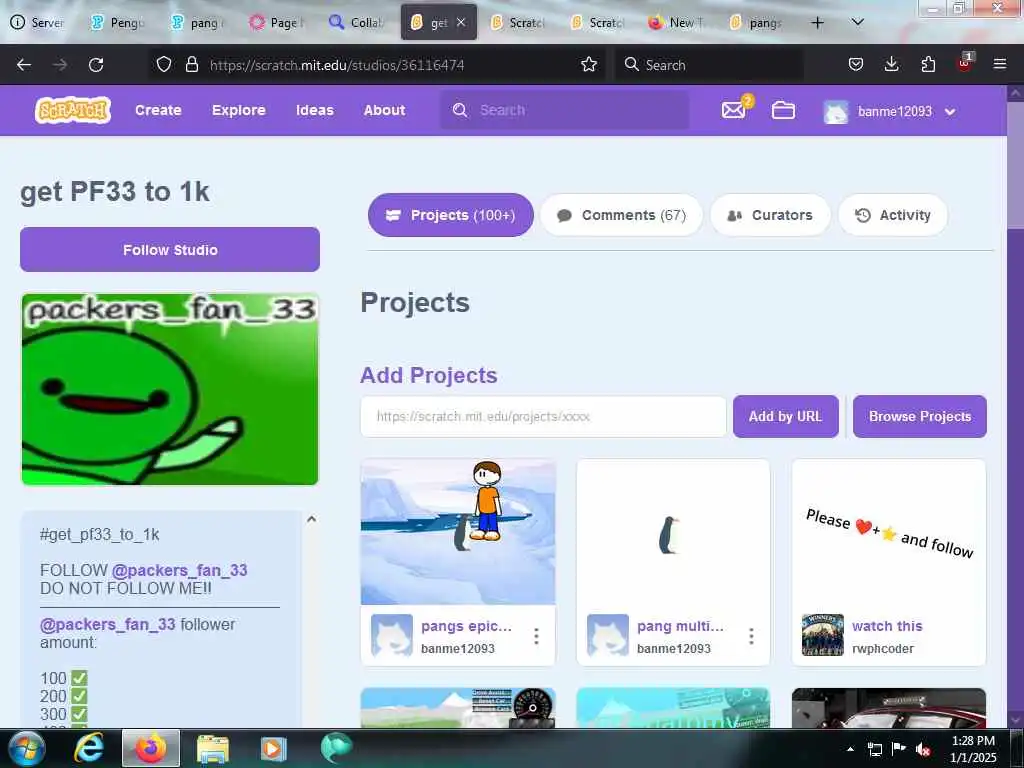
Task: Switch to the Projects tab
Action: coord(451,215)
